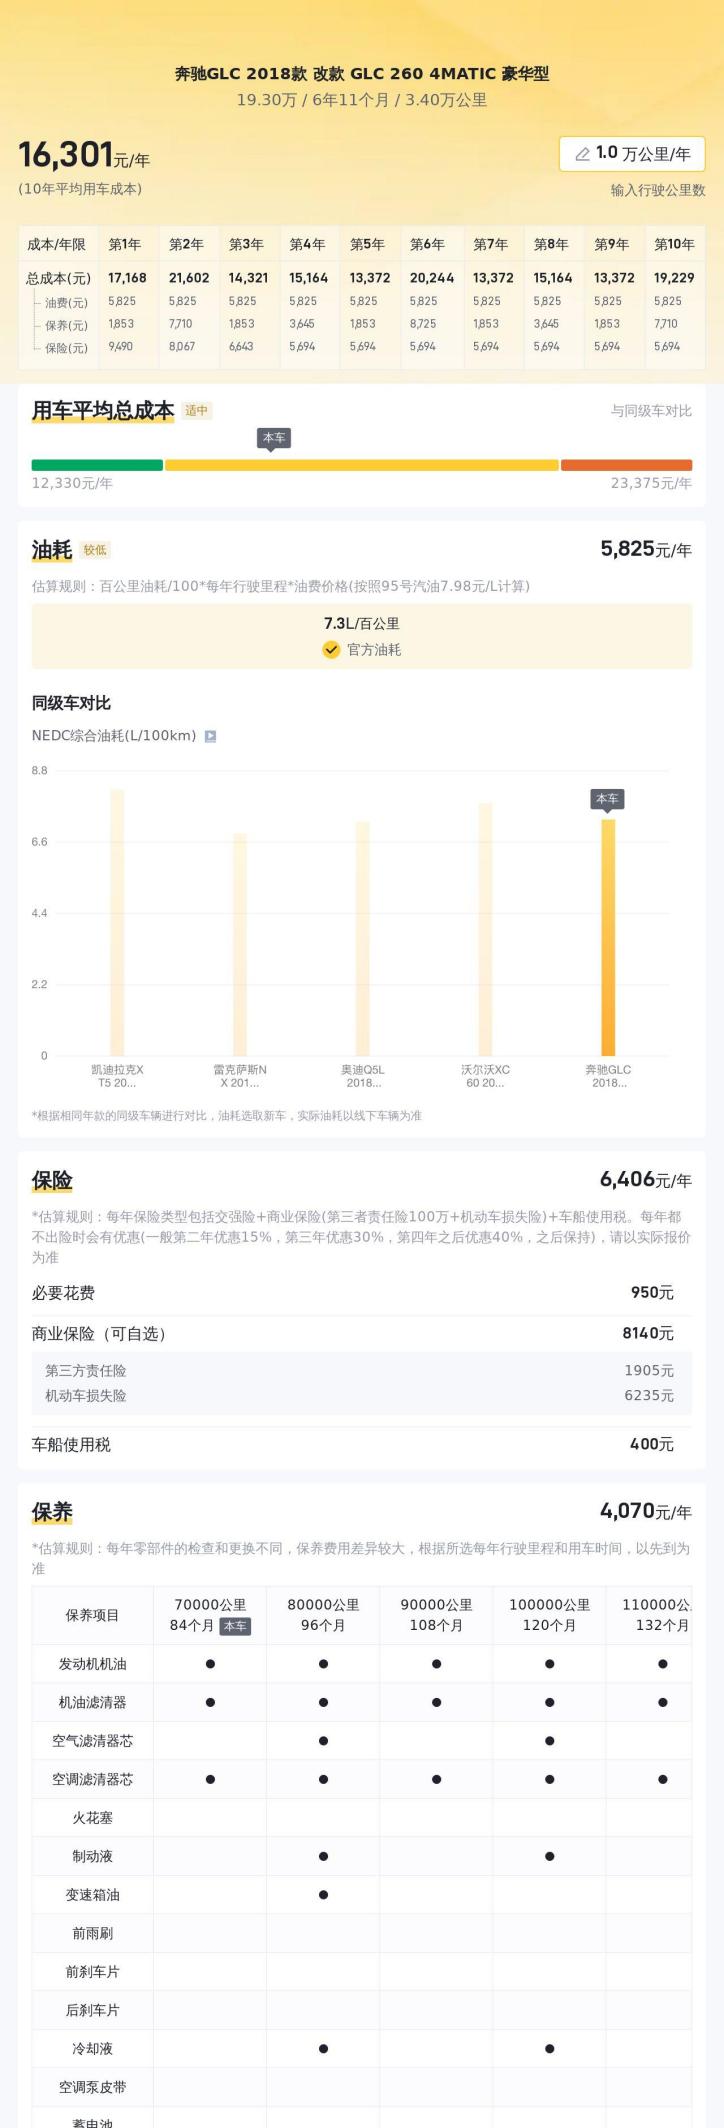Tap the 本车 label above 奔驰GLC bar
The image size is (724, 2128).
[x=607, y=799]
